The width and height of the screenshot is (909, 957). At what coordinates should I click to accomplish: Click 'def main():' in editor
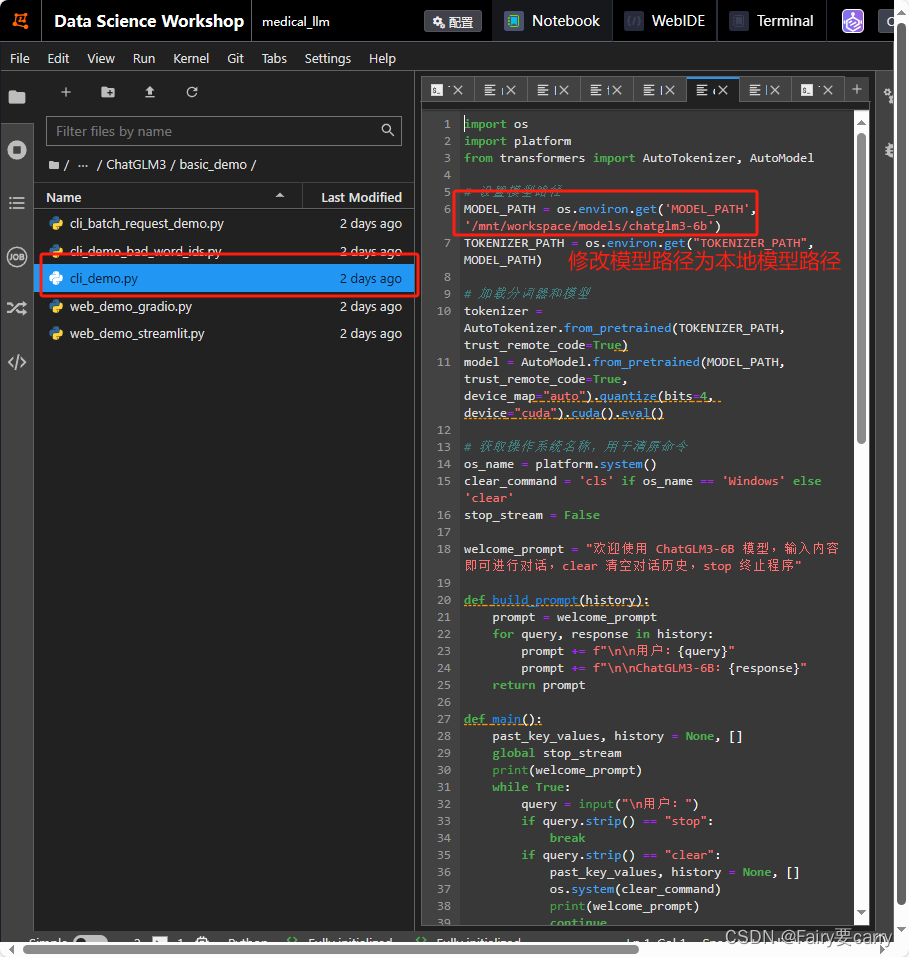pyautogui.click(x=502, y=719)
